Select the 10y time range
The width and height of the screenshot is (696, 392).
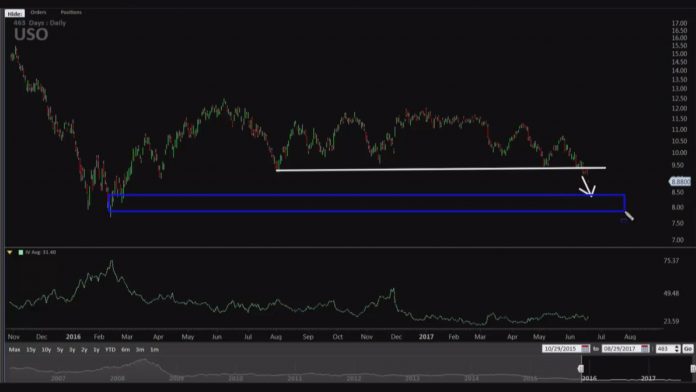(x=46, y=350)
